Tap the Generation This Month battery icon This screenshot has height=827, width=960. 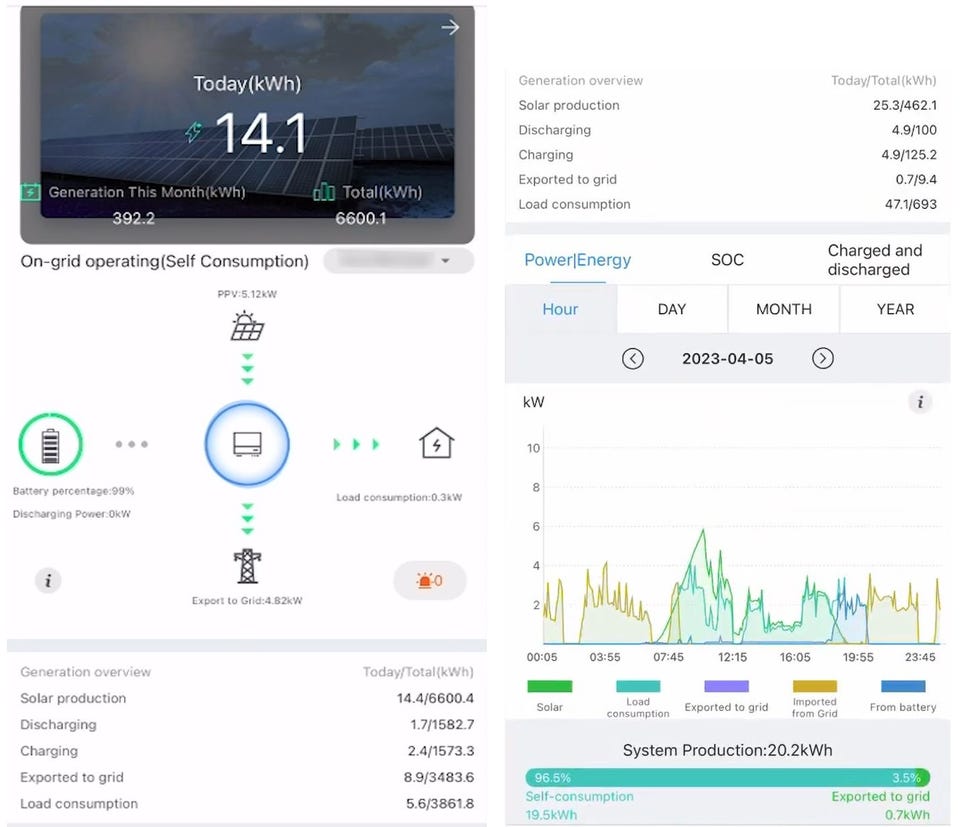(x=30, y=192)
